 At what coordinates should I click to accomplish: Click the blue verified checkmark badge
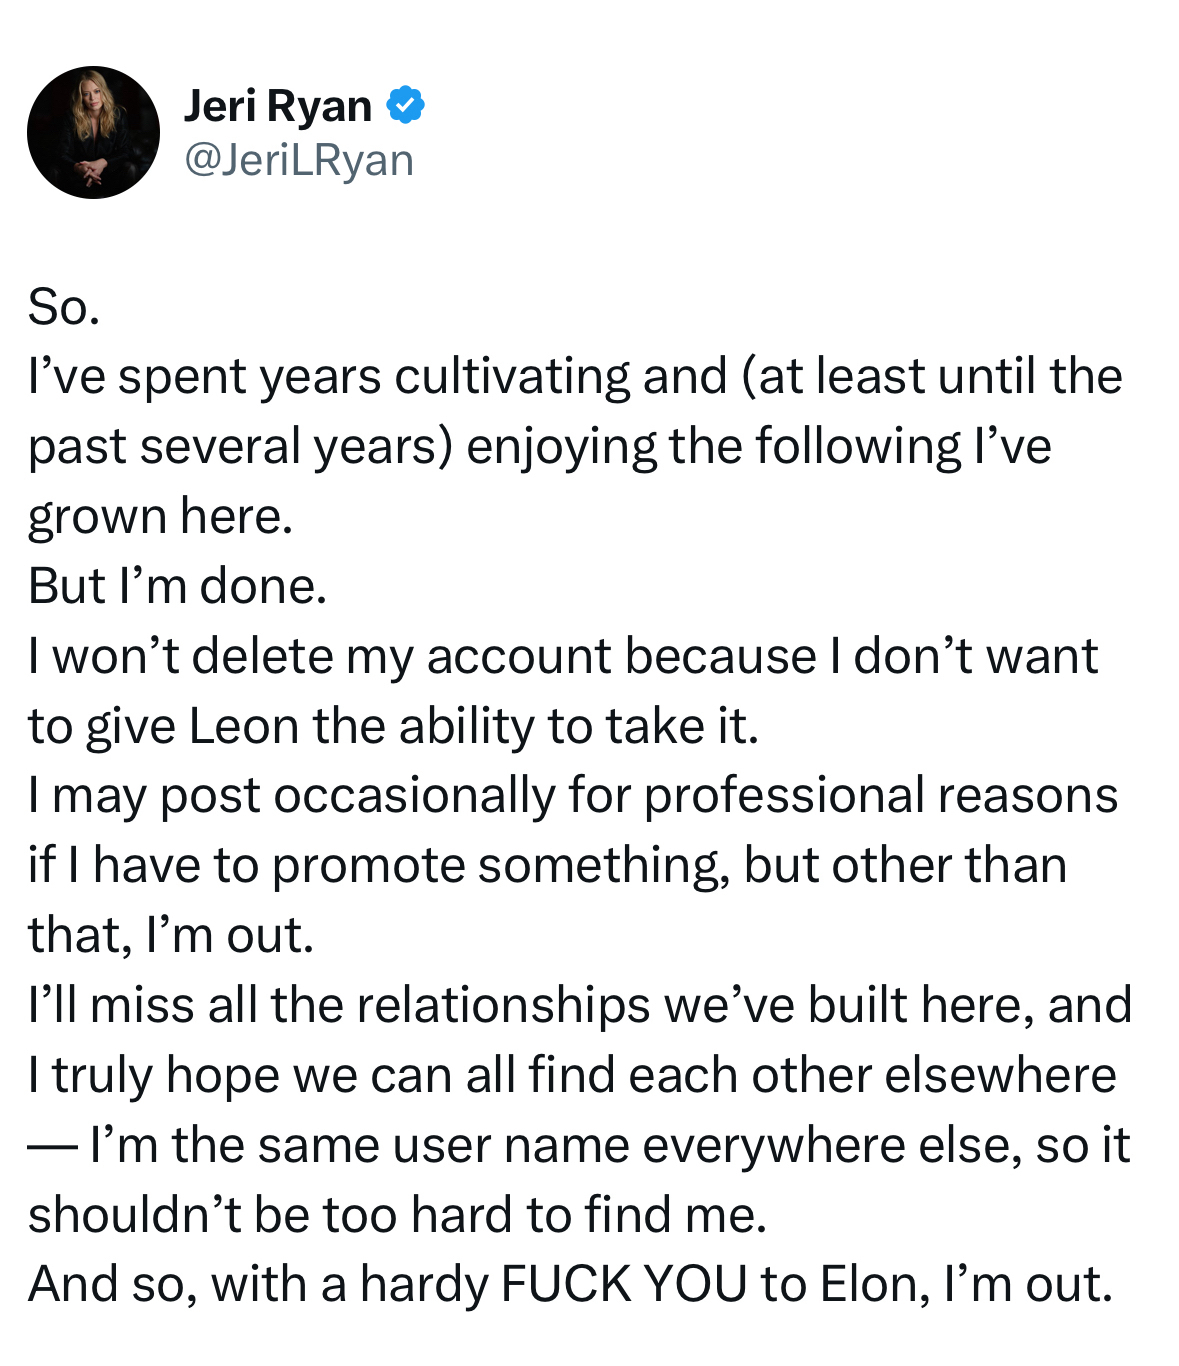(405, 105)
